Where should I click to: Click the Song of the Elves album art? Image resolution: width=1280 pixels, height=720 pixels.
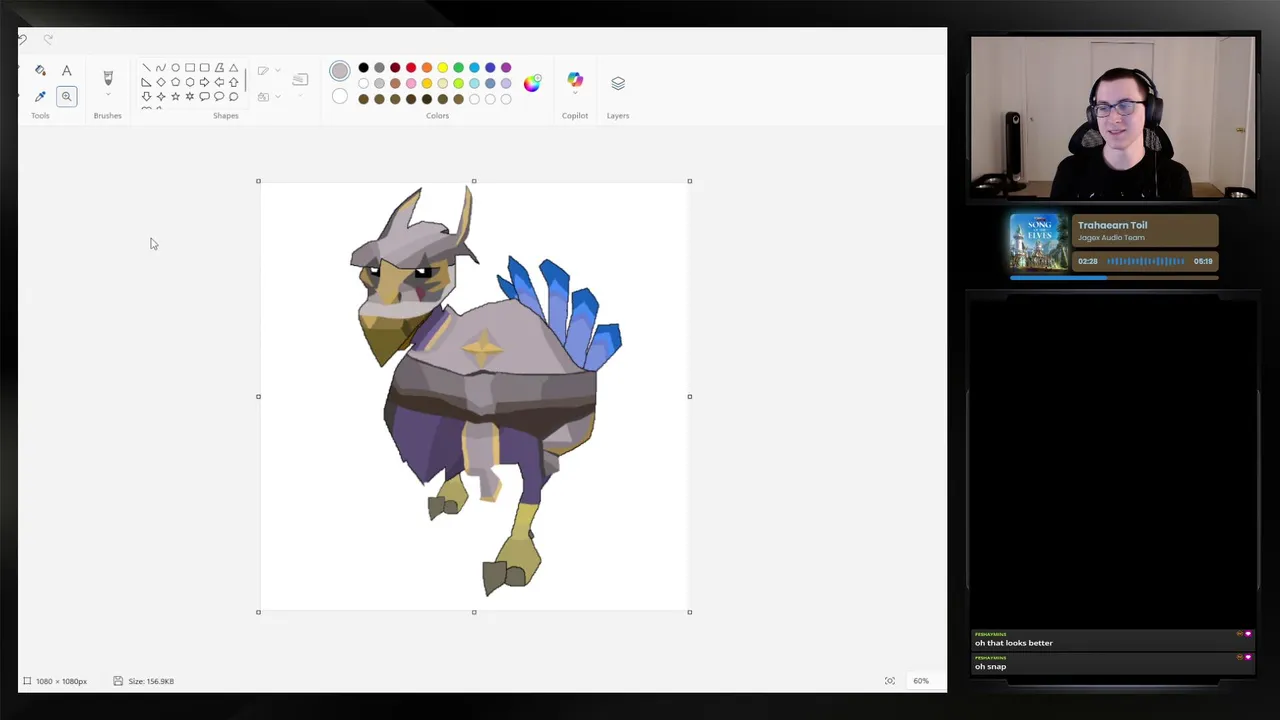[1039, 243]
